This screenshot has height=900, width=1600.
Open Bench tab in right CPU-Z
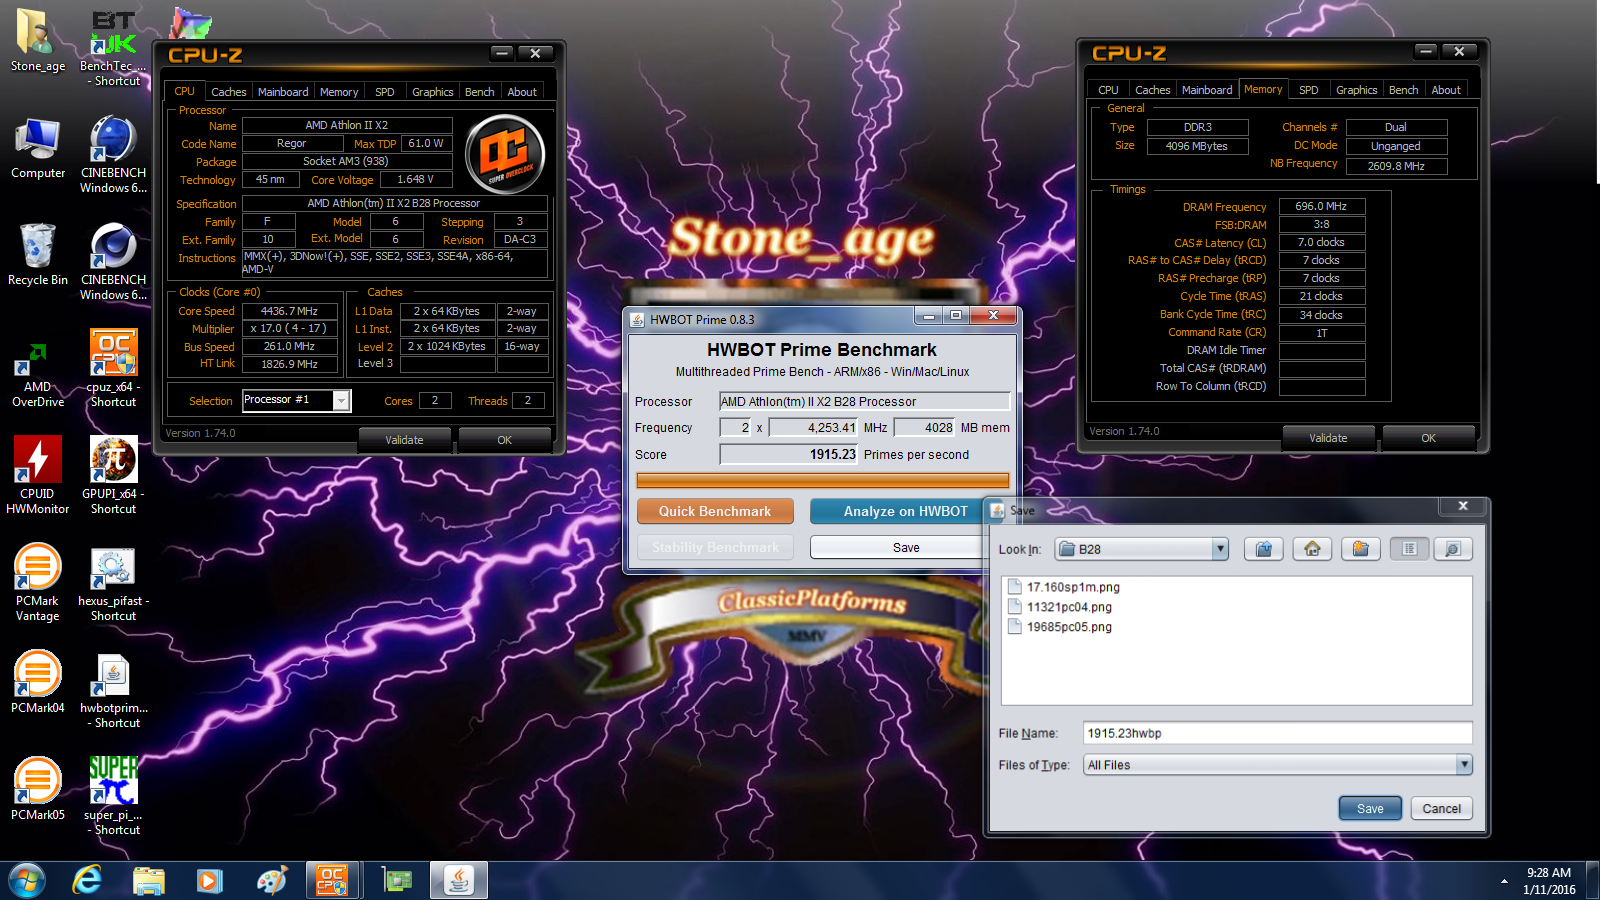pos(1404,90)
